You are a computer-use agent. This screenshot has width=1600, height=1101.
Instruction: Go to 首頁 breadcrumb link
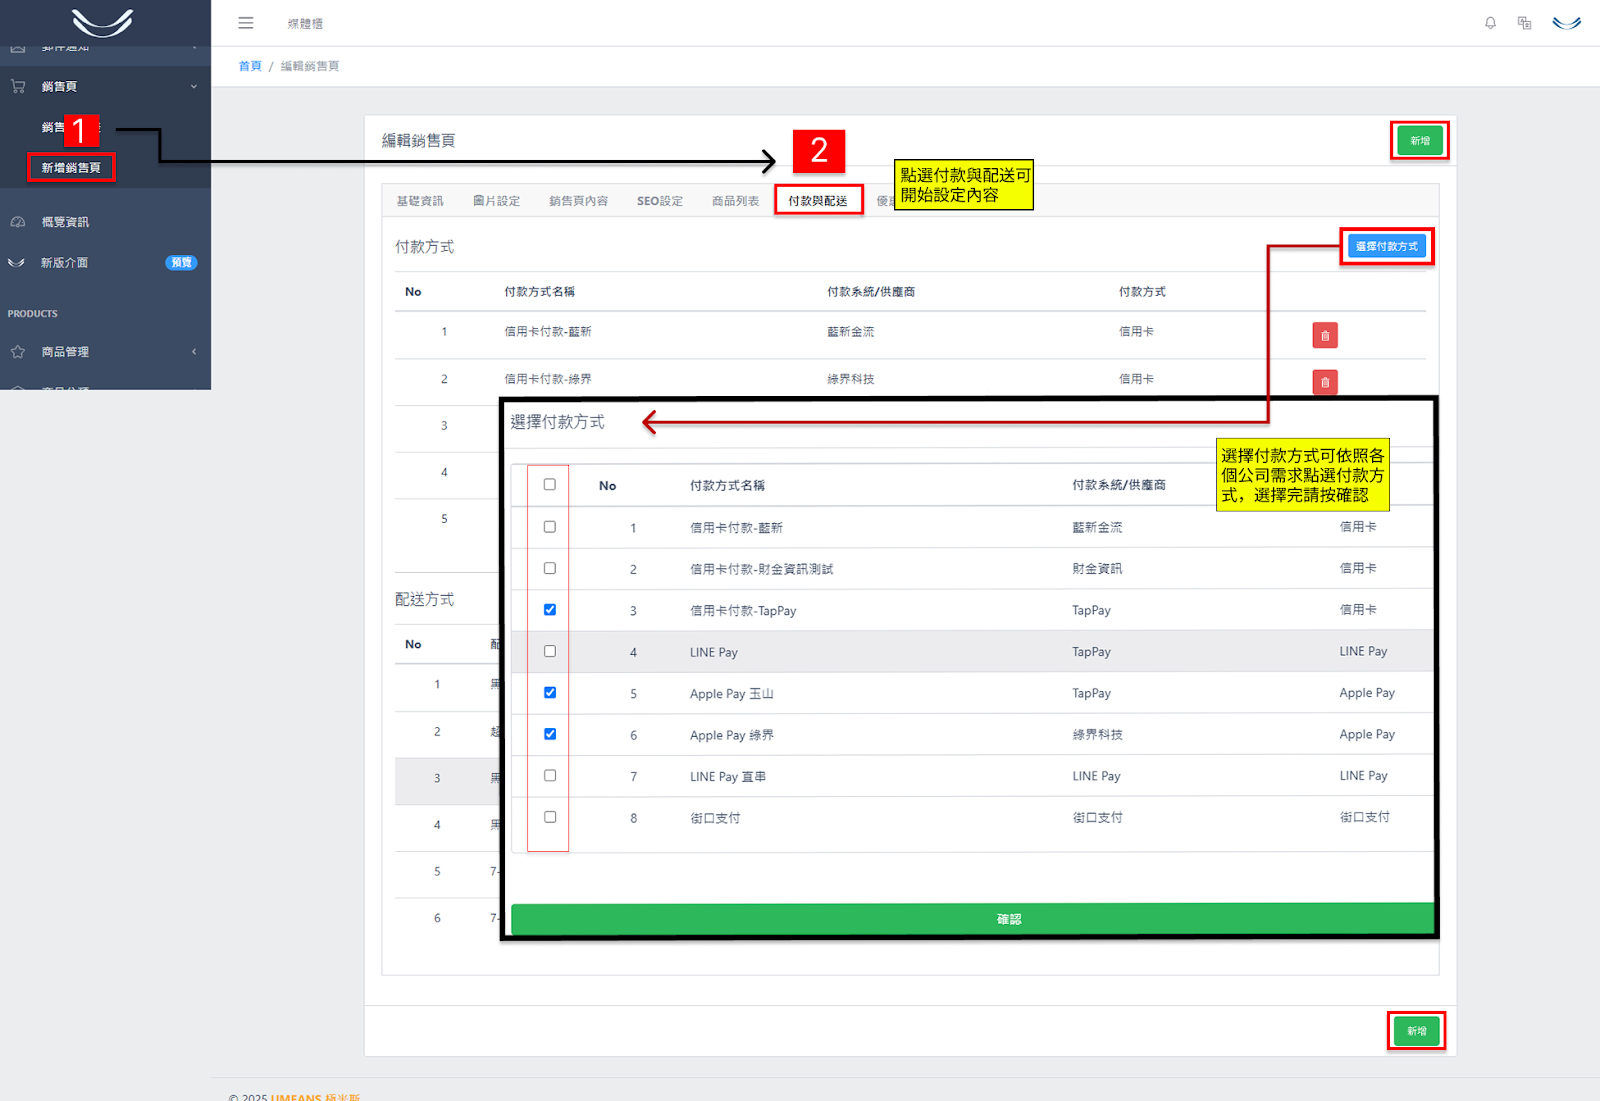(250, 66)
